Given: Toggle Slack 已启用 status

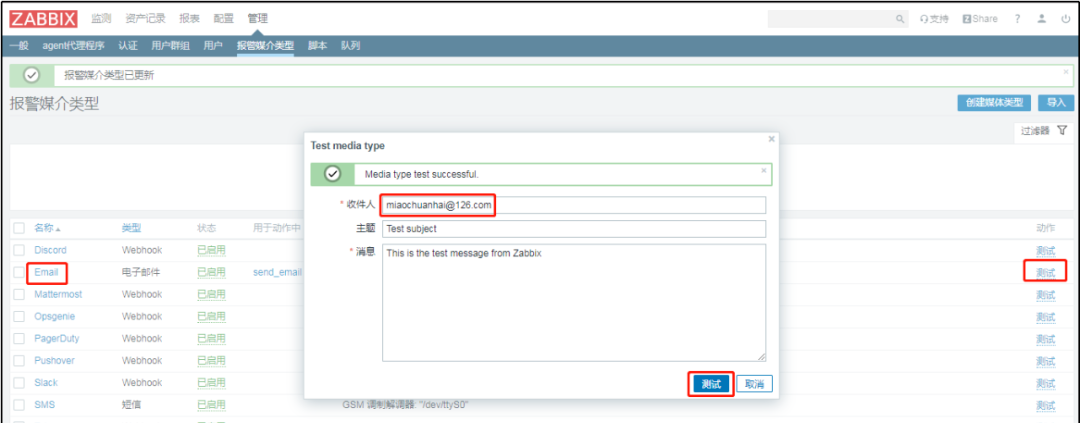Looking at the screenshot, I should [x=211, y=382].
